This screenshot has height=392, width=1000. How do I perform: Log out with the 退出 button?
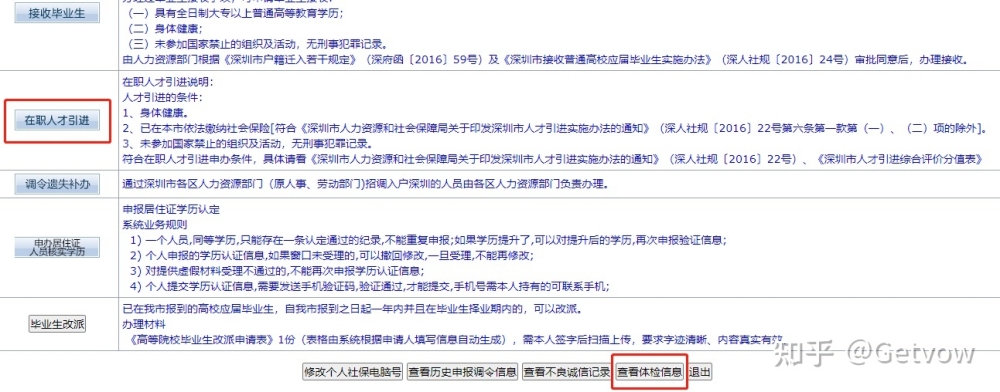tap(700, 372)
